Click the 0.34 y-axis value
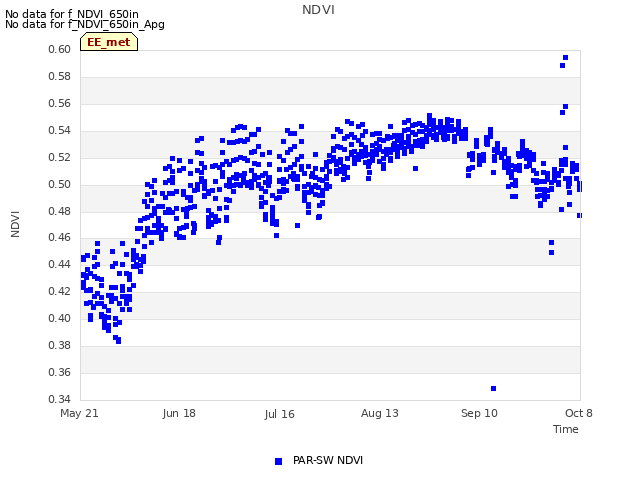 pos(59,399)
